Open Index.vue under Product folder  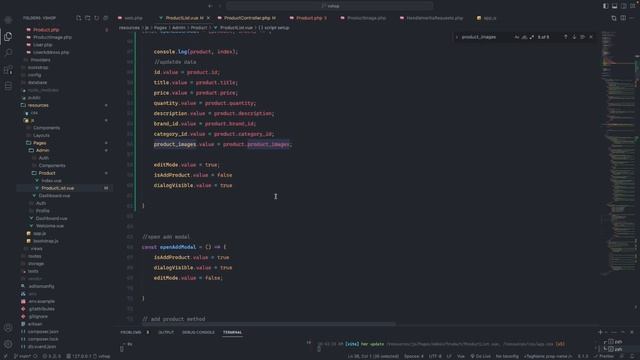(51, 180)
